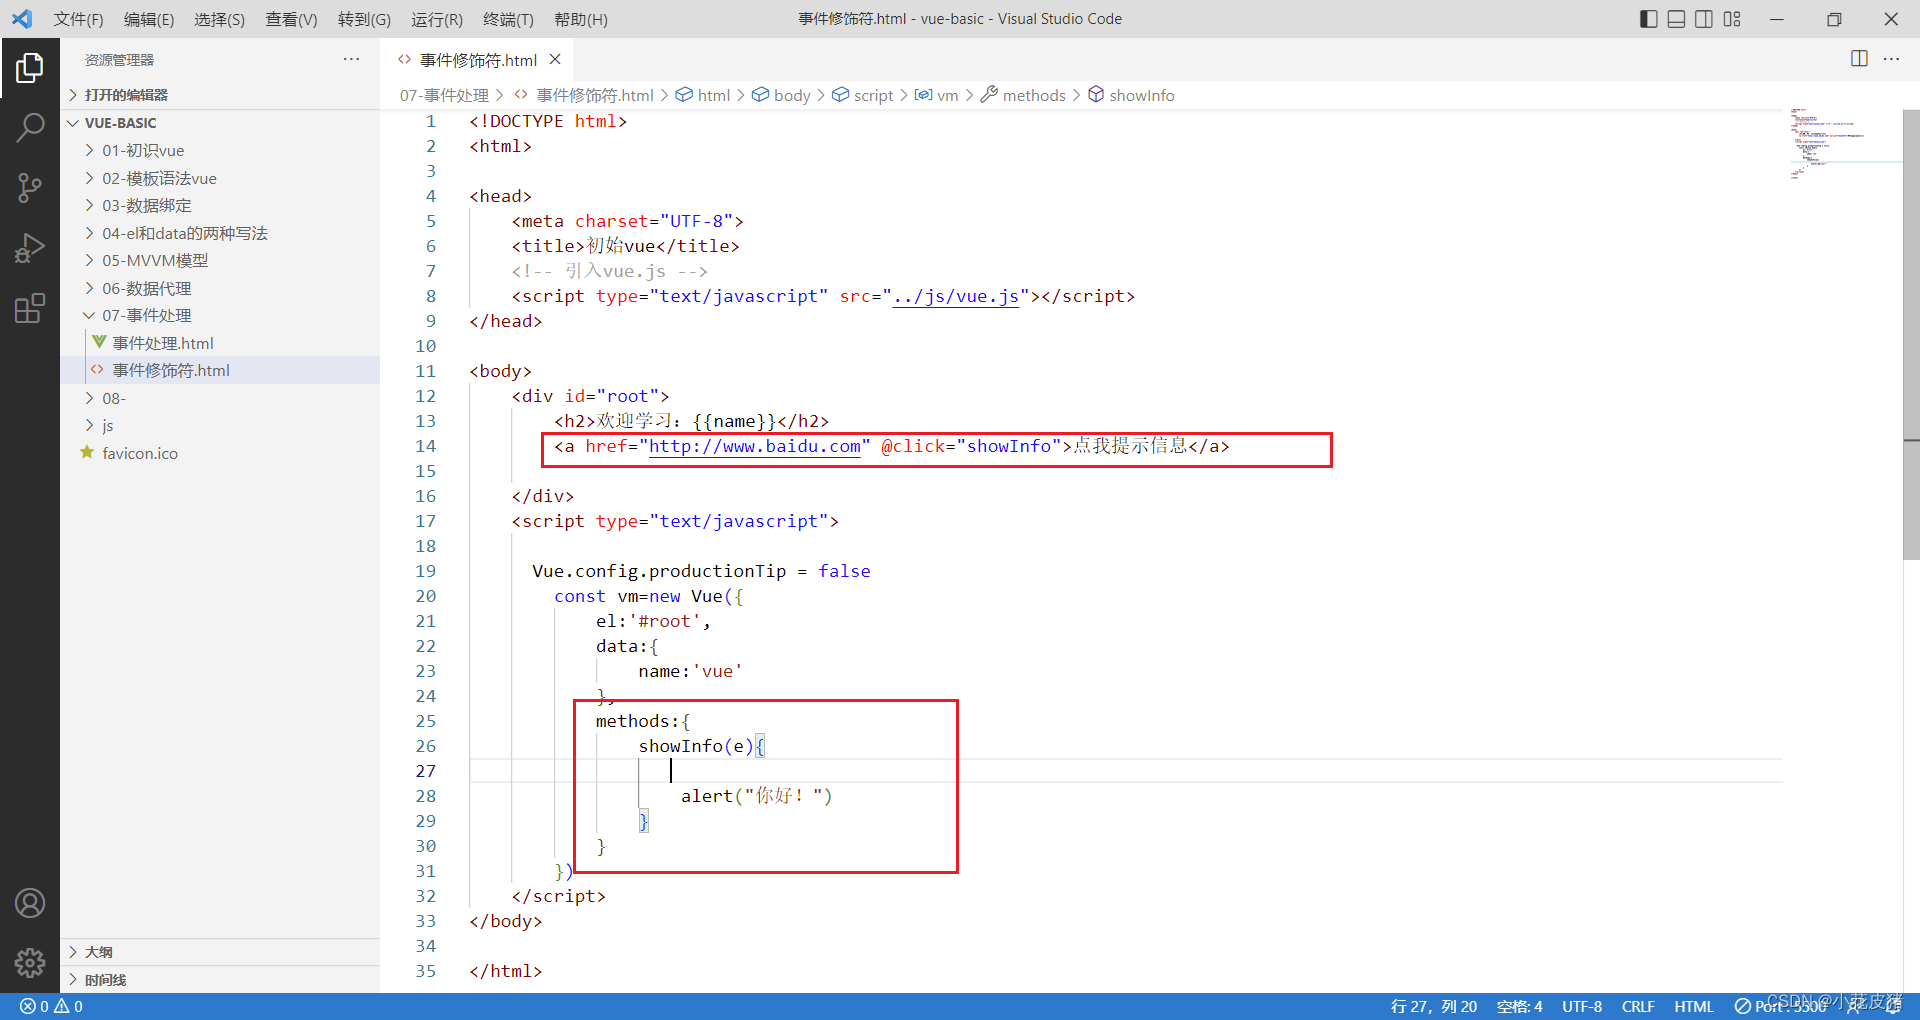Open the Run and Debug view
The width and height of the screenshot is (1920, 1020).
[30, 247]
